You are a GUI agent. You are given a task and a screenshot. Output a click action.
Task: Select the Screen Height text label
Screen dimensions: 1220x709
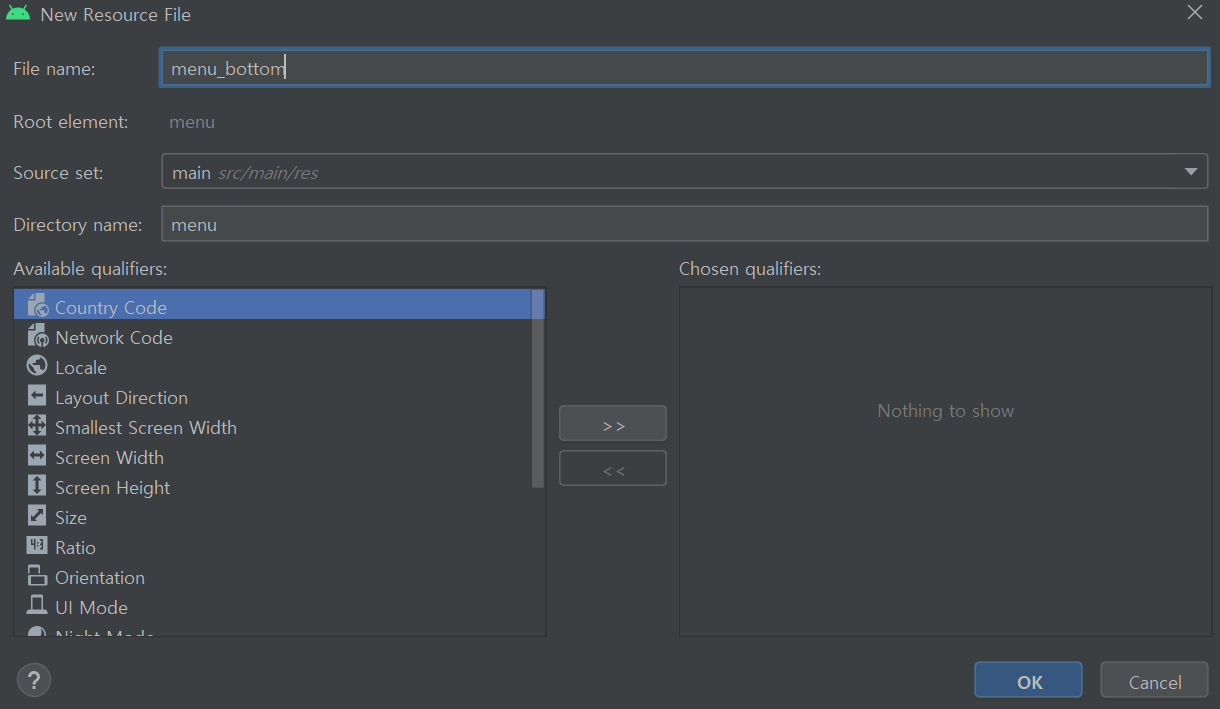point(112,488)
